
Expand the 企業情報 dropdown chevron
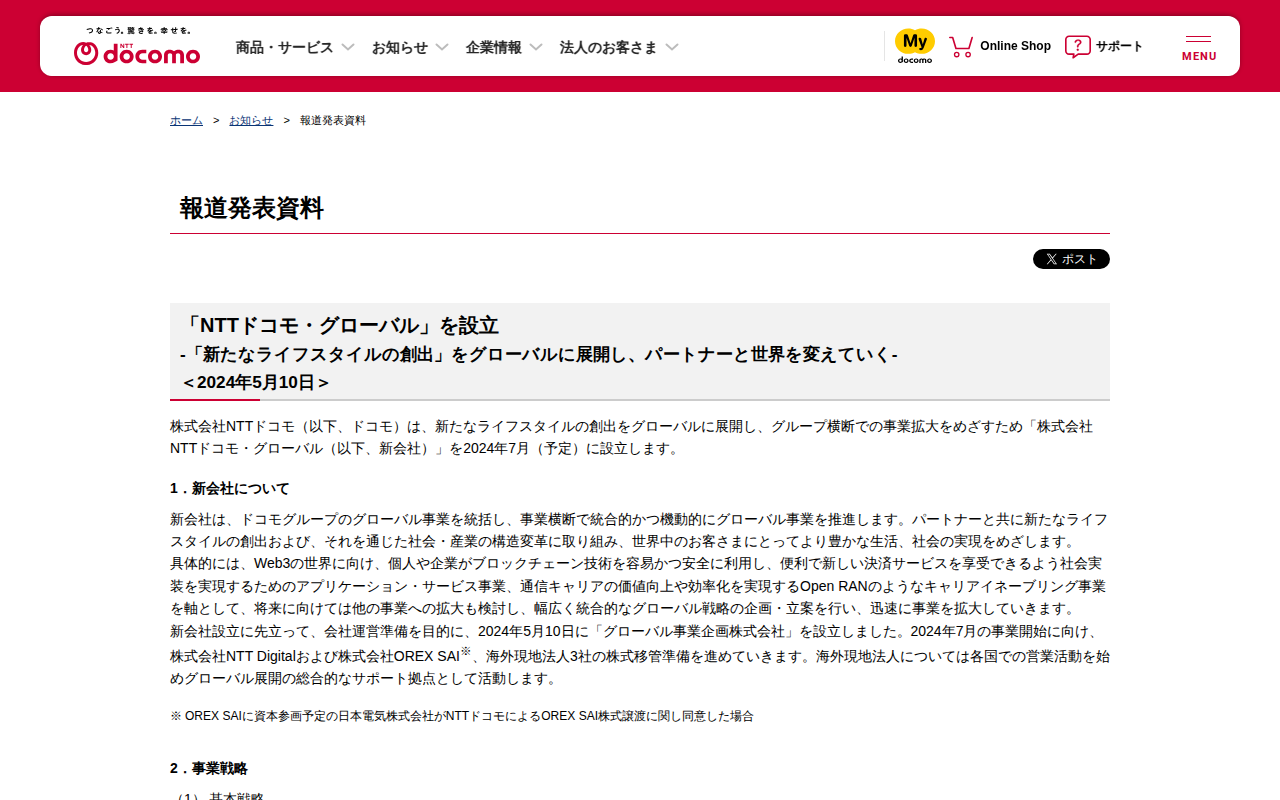coord(536,47)
